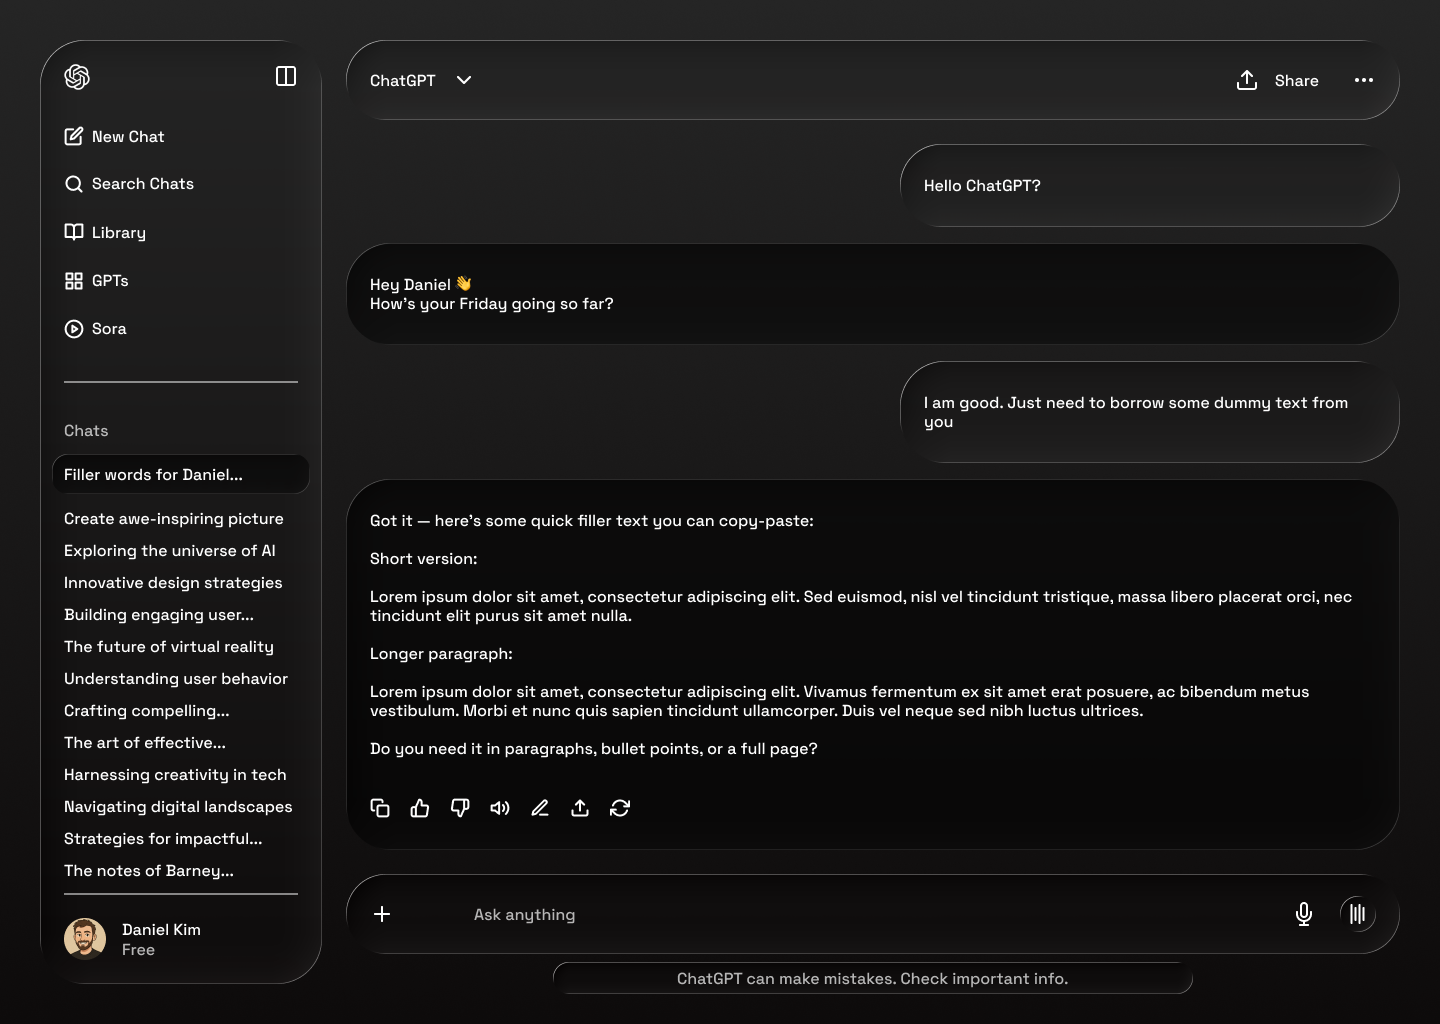Click the 'Do you need it in paragraphs' line
Image resolution: width=1440 pixels, height=1024 pixels.
click(594, 749)
